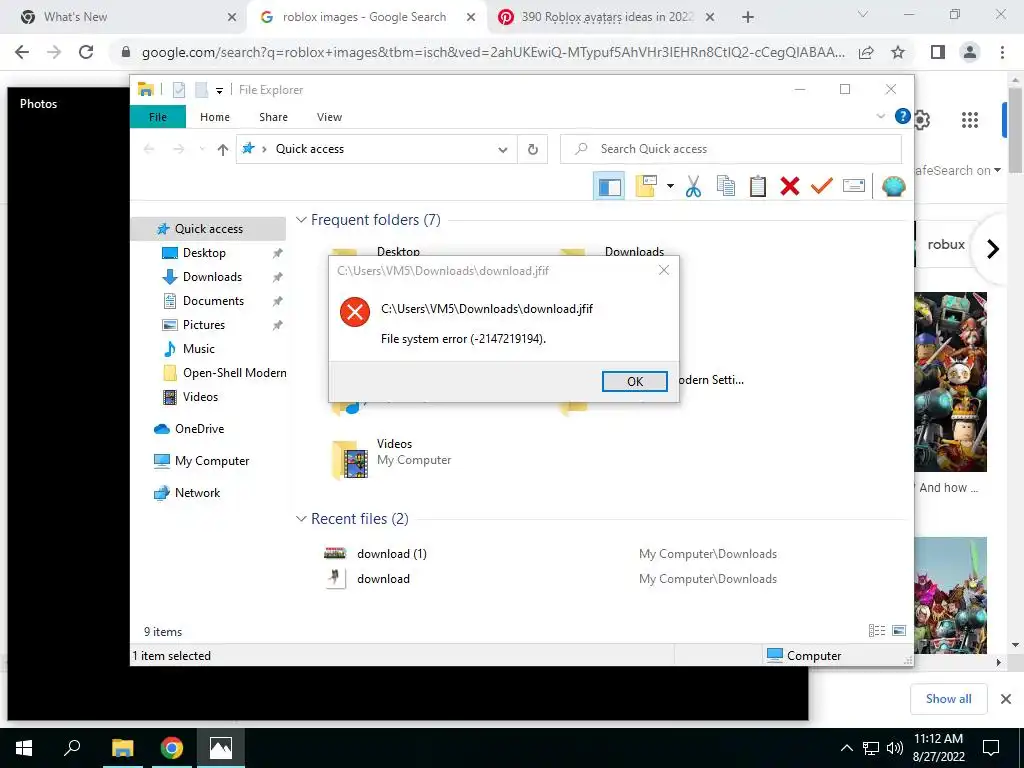1024x768 pixels.
Task: Click the Cut scissors icon in toolbar
Action: point(693,186)
